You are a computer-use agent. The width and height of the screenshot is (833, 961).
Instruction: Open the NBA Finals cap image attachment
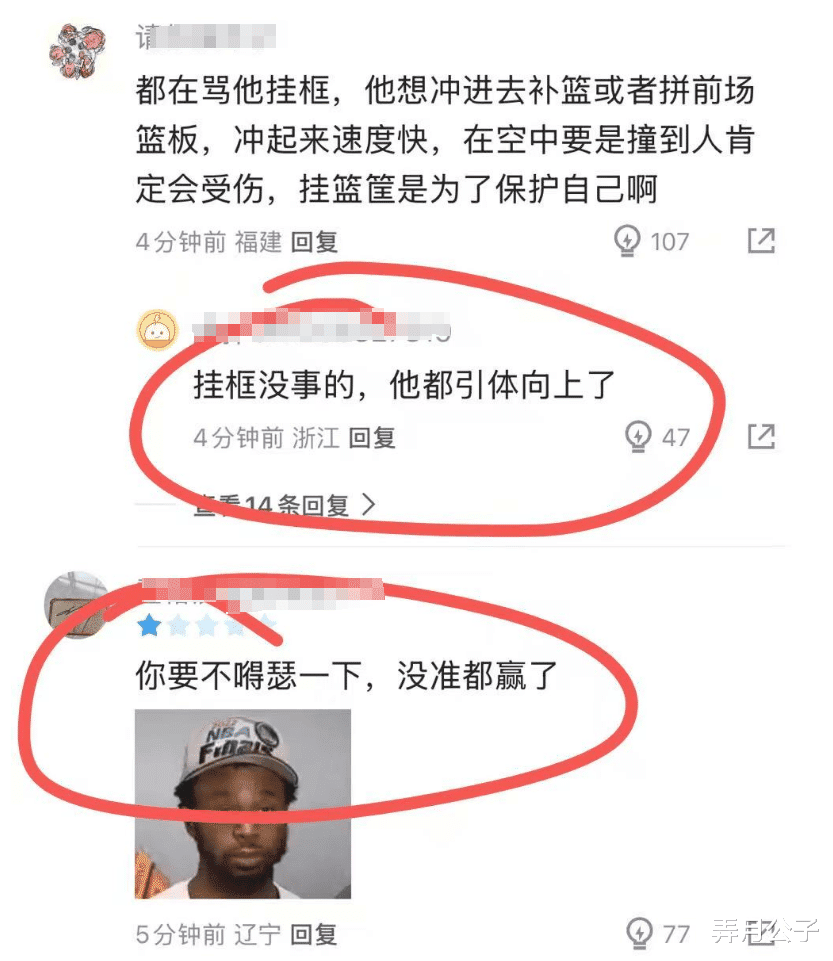pos(243,803)
